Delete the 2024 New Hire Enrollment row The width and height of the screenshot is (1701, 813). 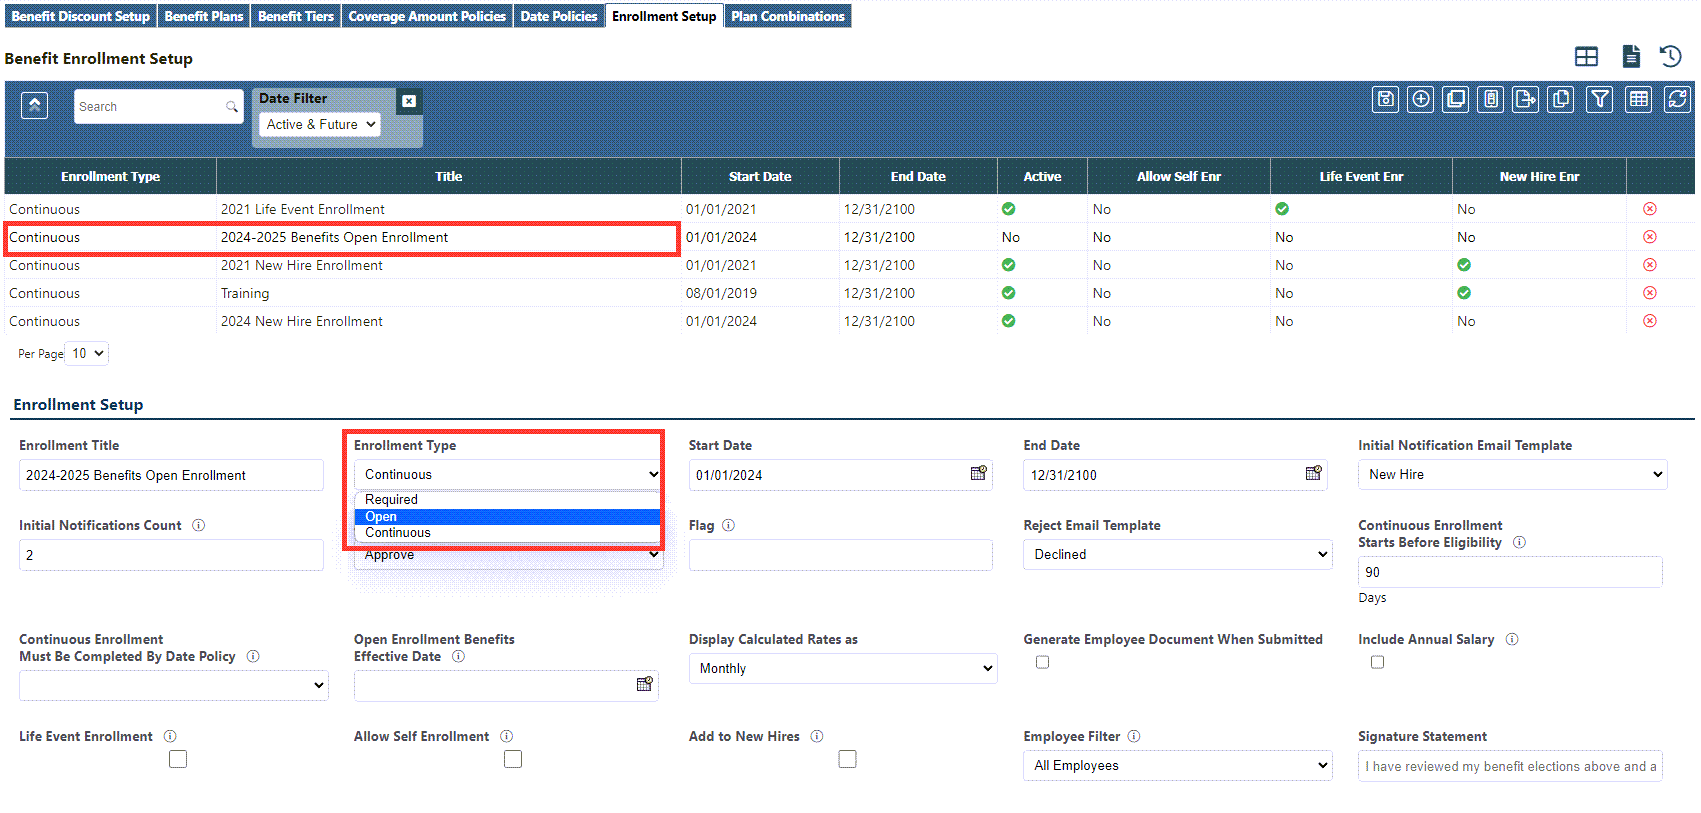tap(1650, 321)
